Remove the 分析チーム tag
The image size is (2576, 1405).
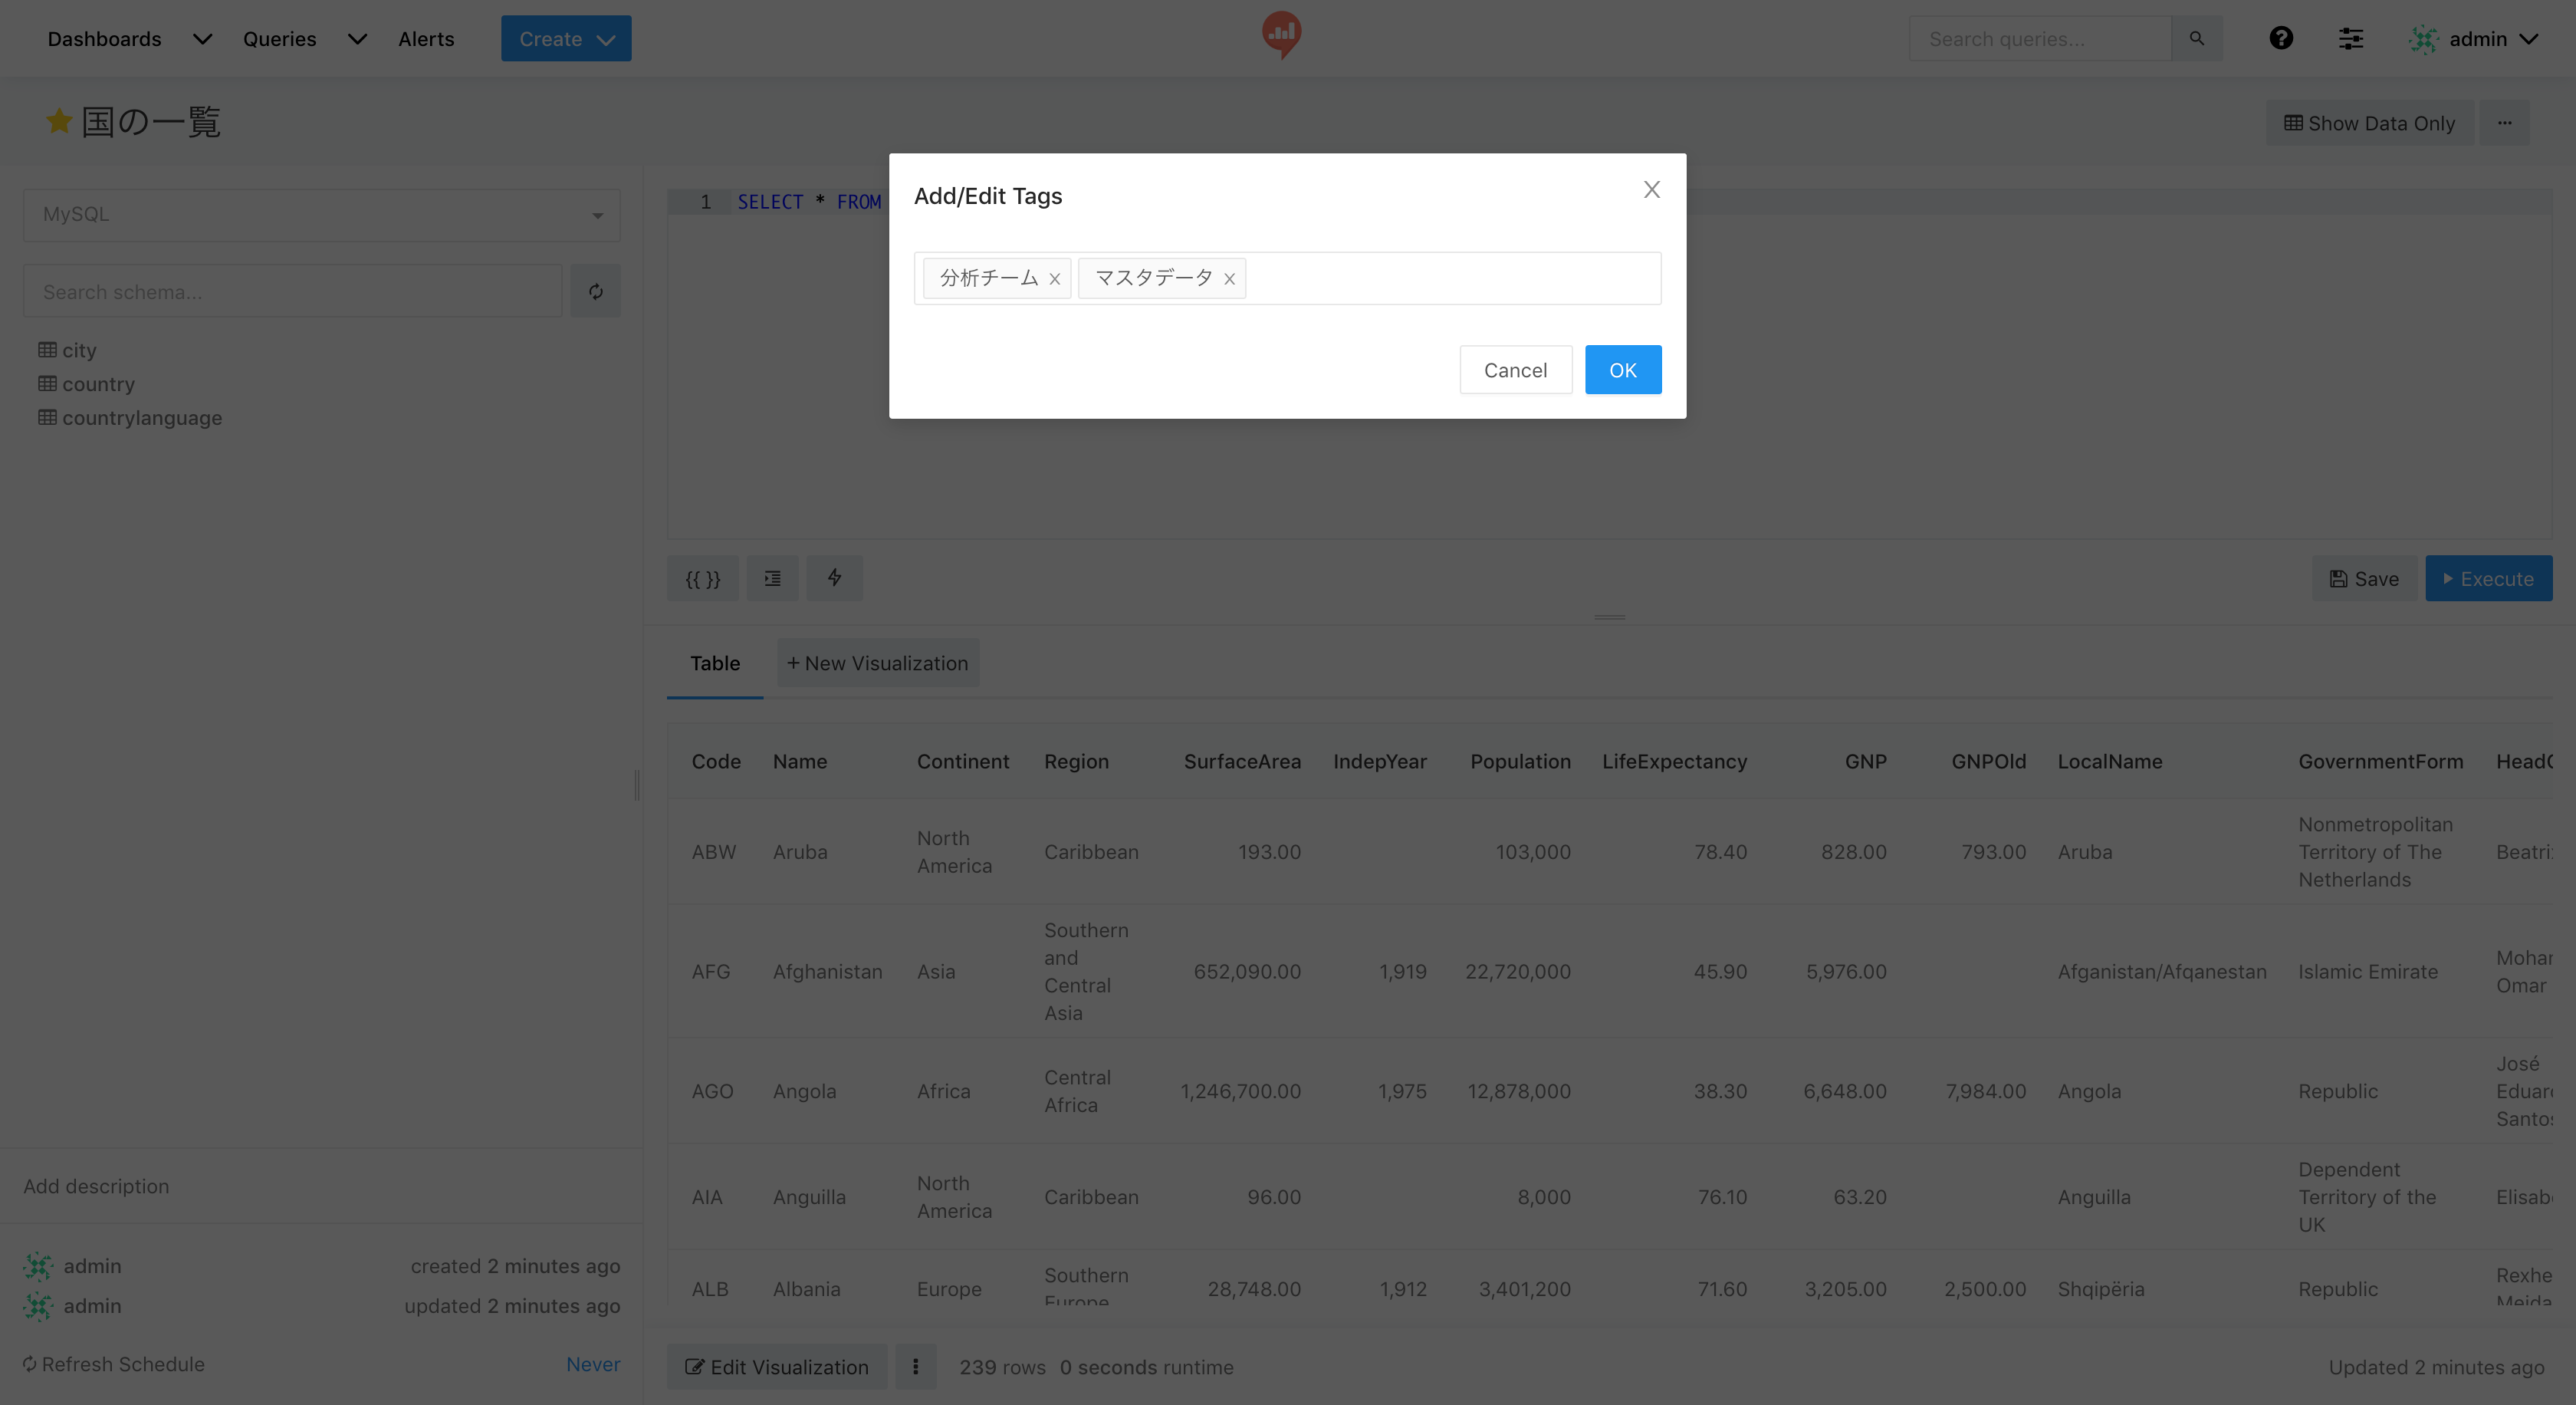(x=1054, y=279)
